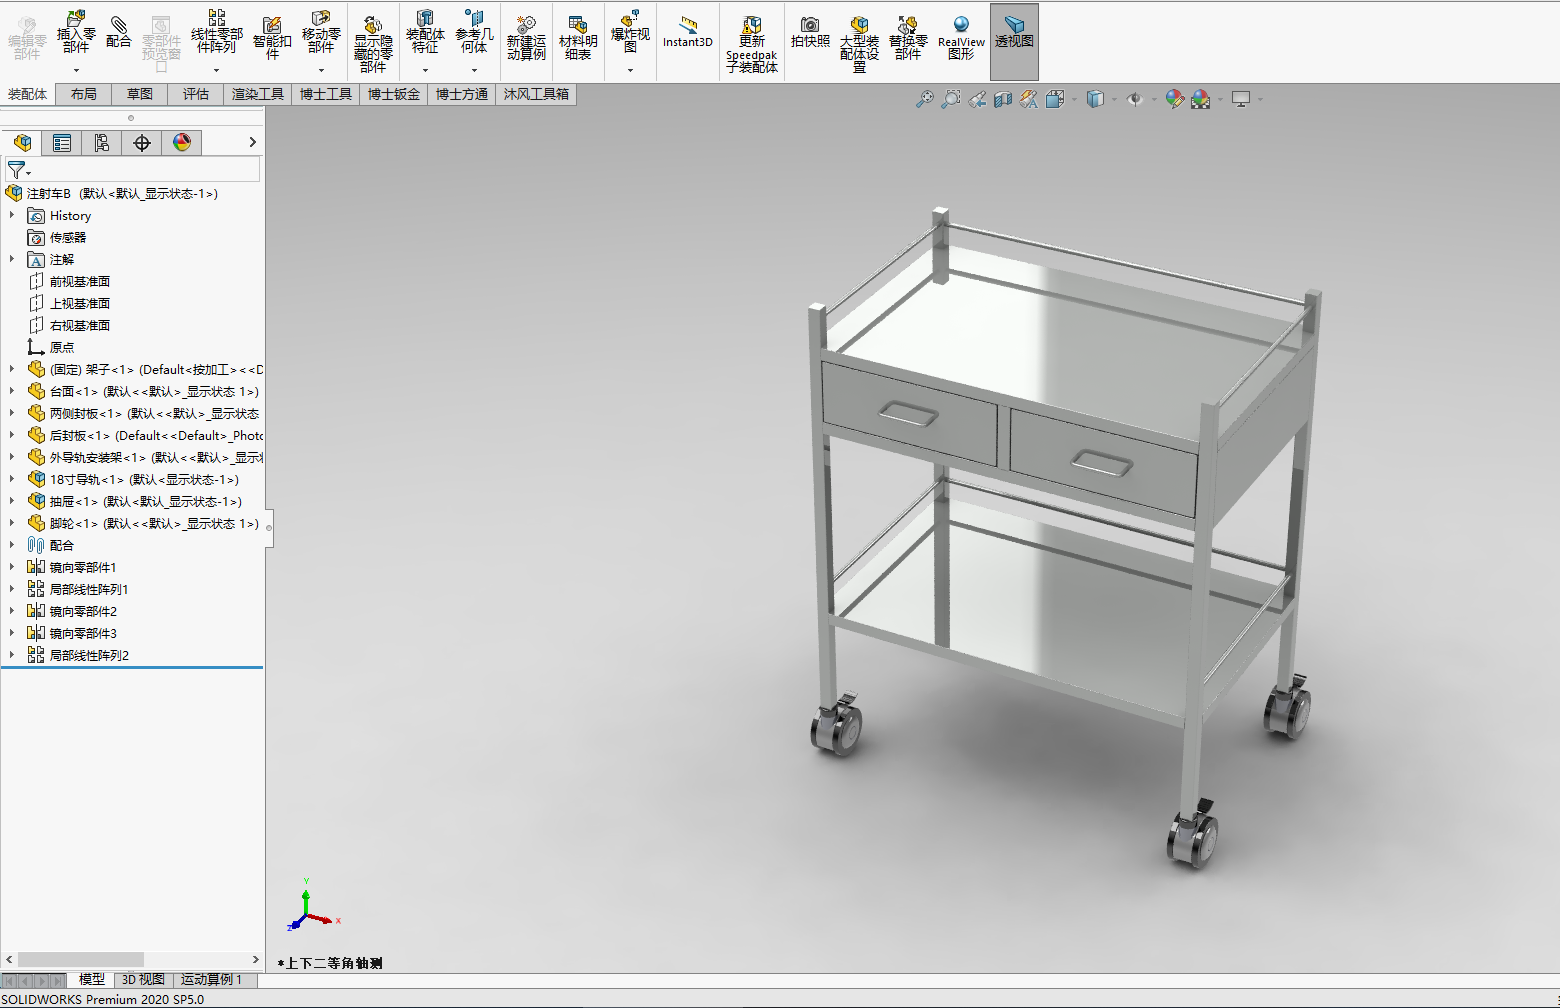Click Zoom to Area icon

[951, 99]
